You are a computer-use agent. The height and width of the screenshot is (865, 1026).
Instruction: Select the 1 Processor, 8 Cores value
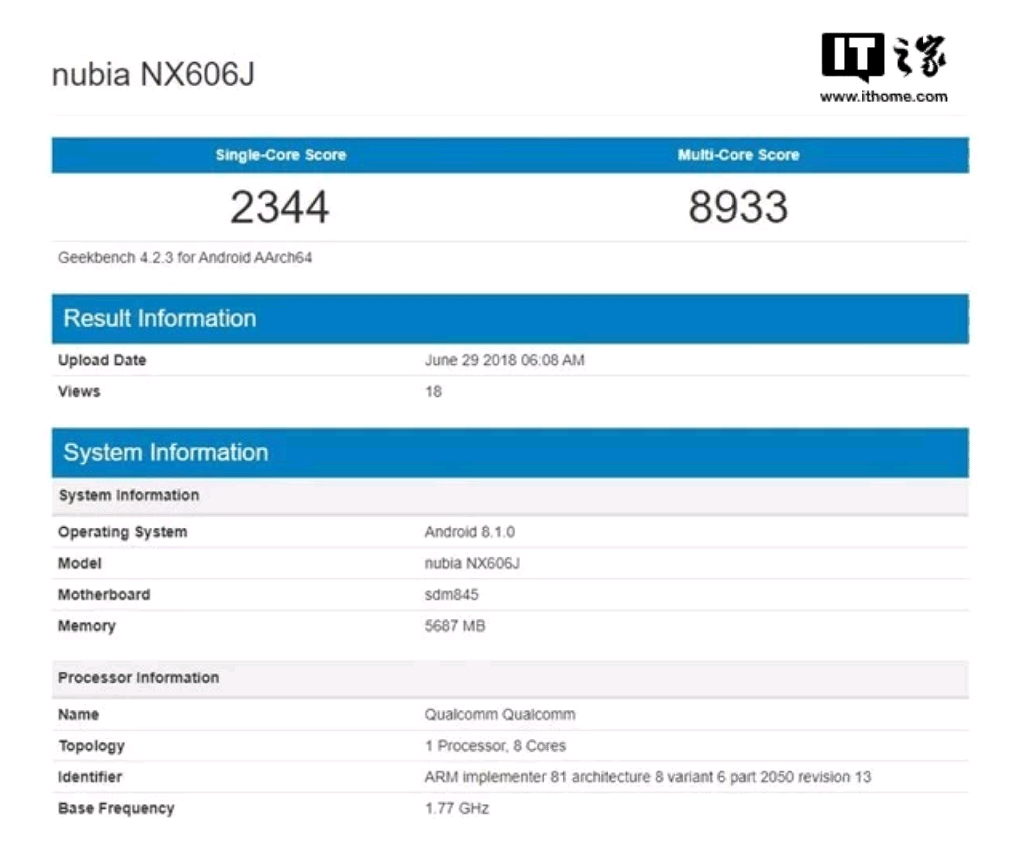pos(495,746)
